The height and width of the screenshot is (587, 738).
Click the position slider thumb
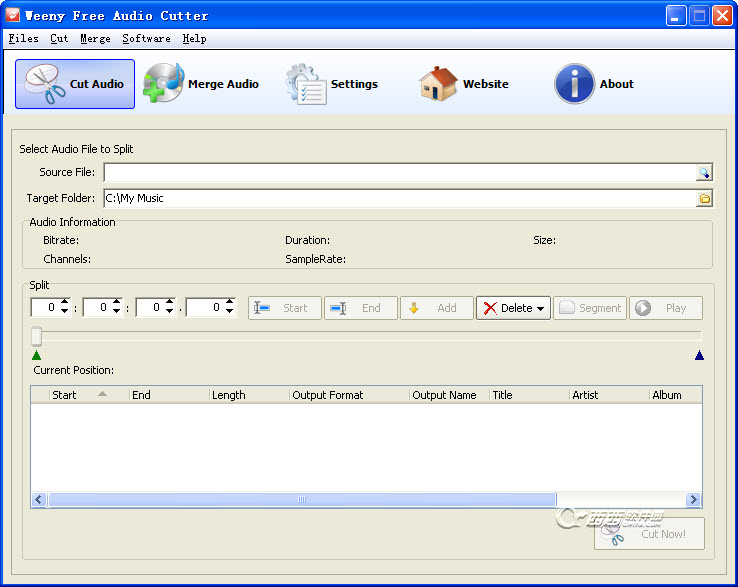tap(36, 336)
